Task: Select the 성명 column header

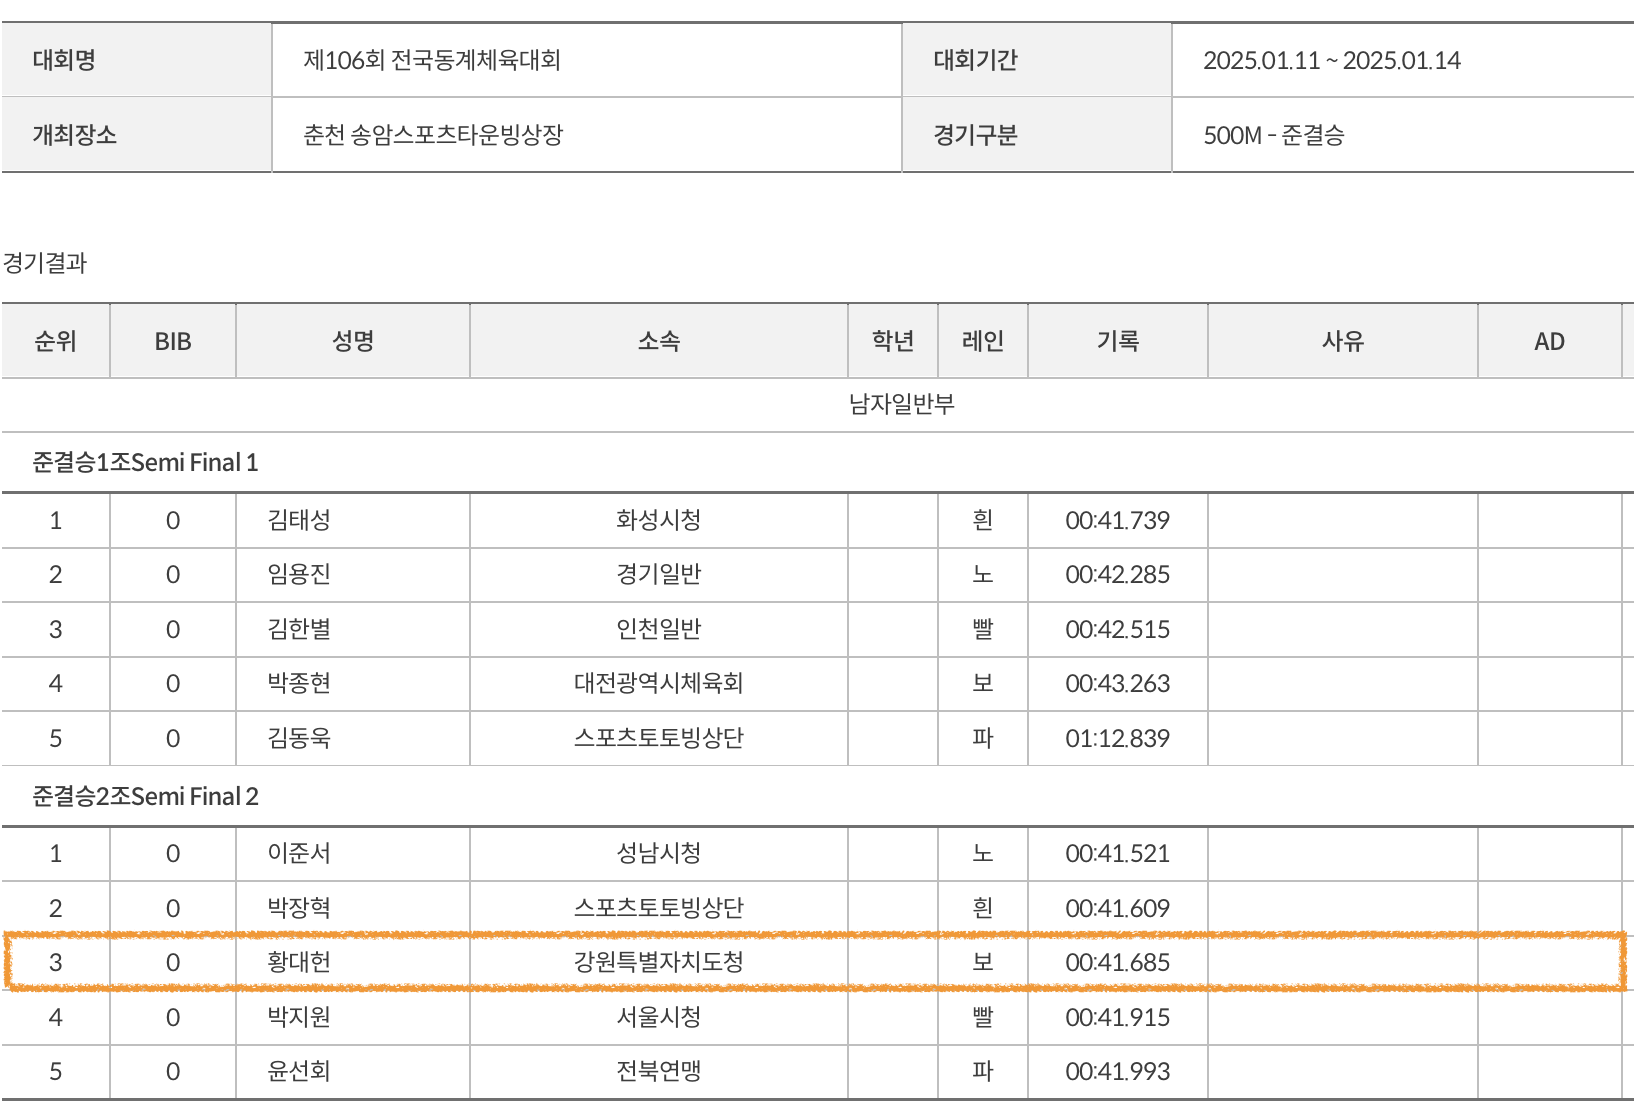Action: [352, 341]
